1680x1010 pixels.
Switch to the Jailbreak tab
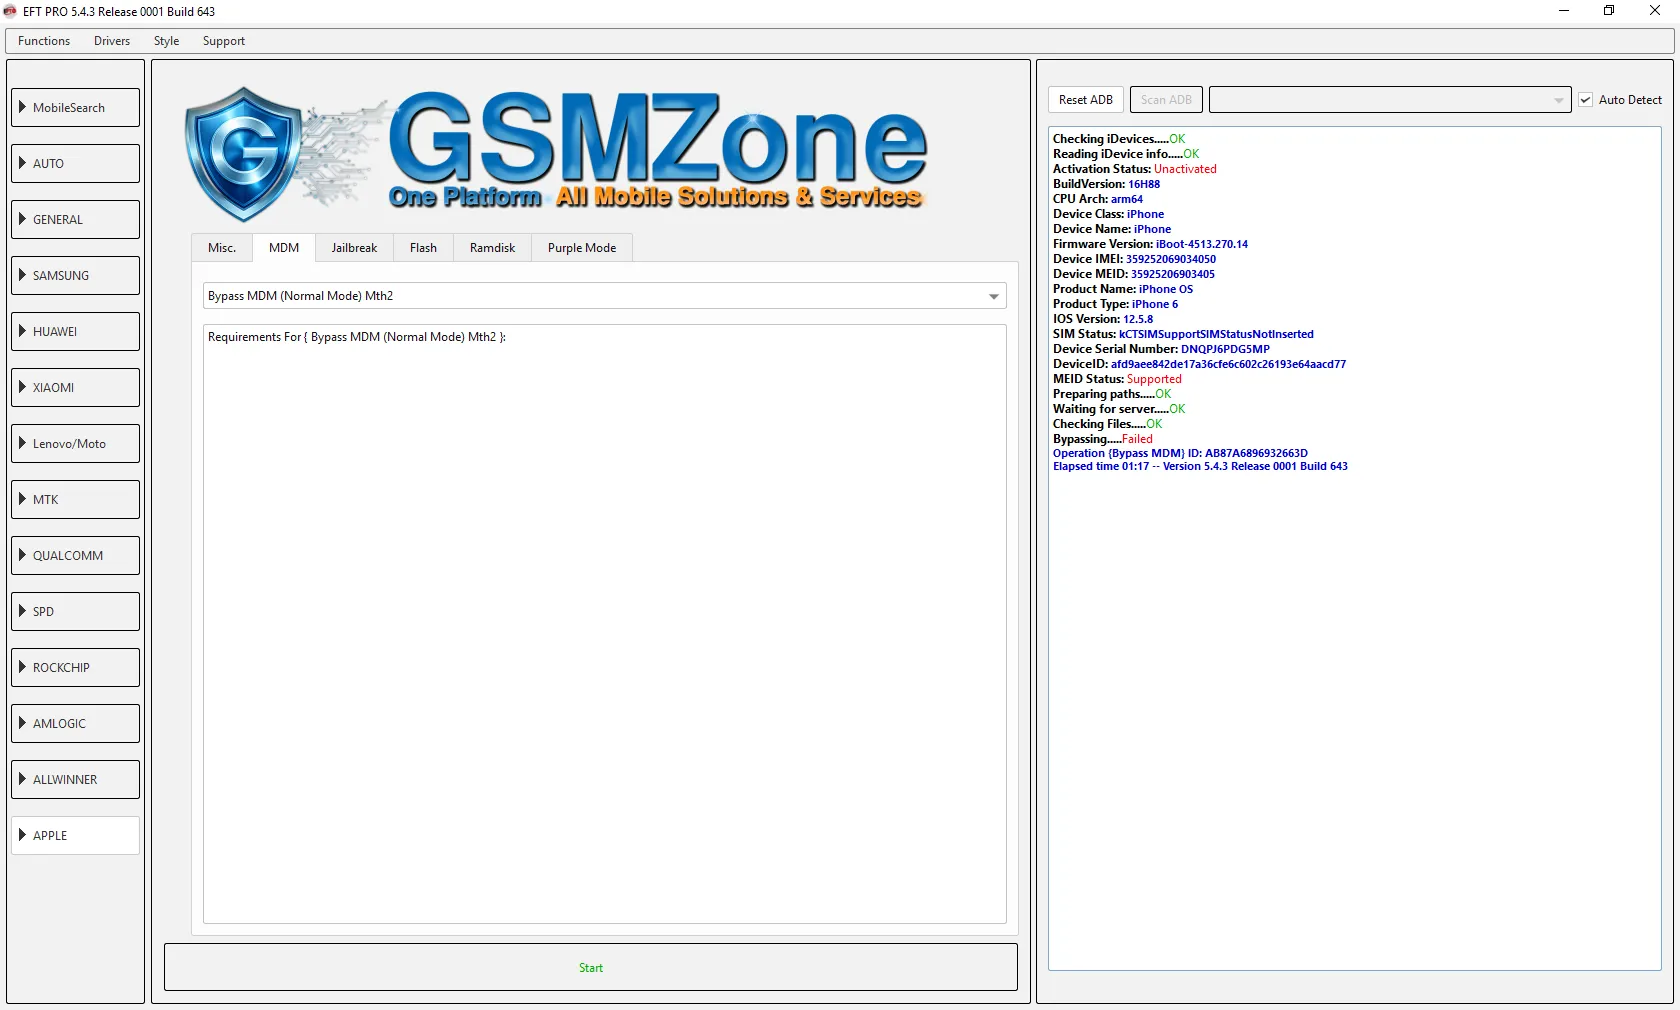[x=354, y=248]
